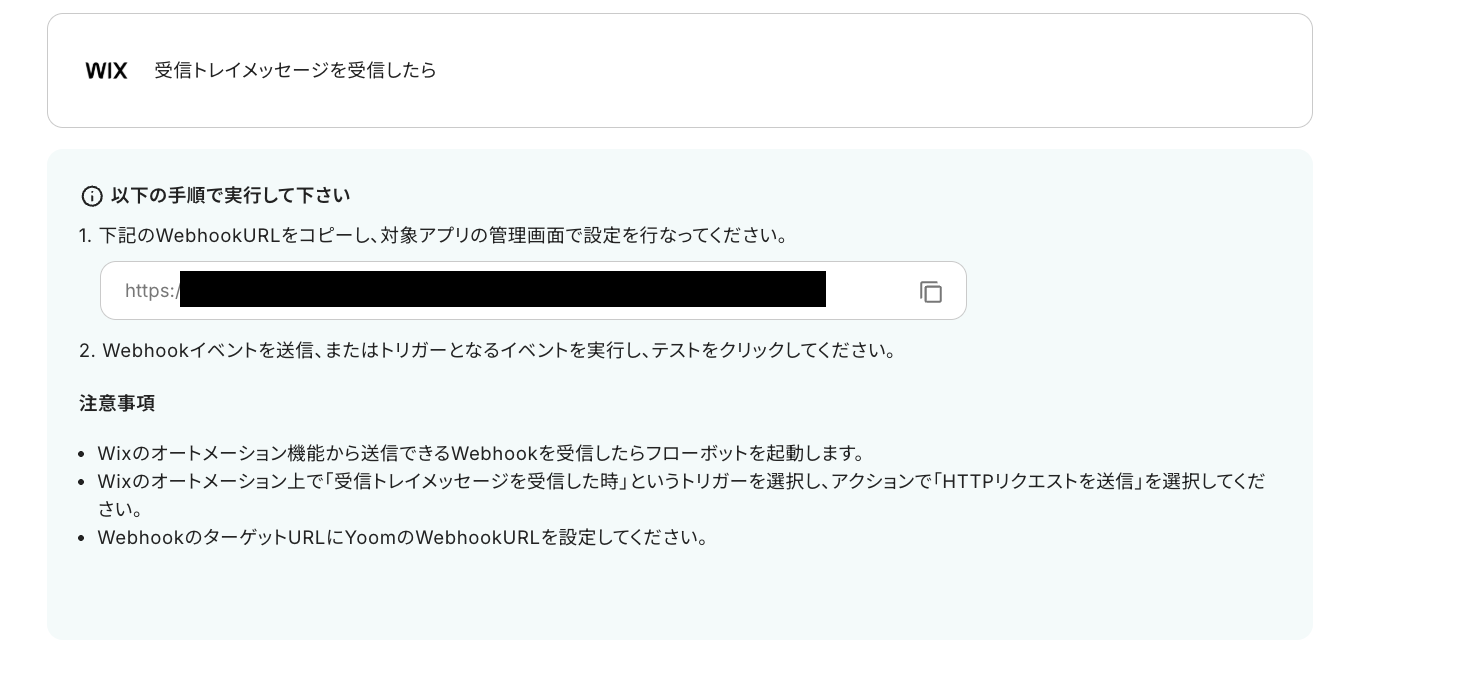Open the Webhook URL input field
This screenshot has width=1458, height=676.
(534, 290)
